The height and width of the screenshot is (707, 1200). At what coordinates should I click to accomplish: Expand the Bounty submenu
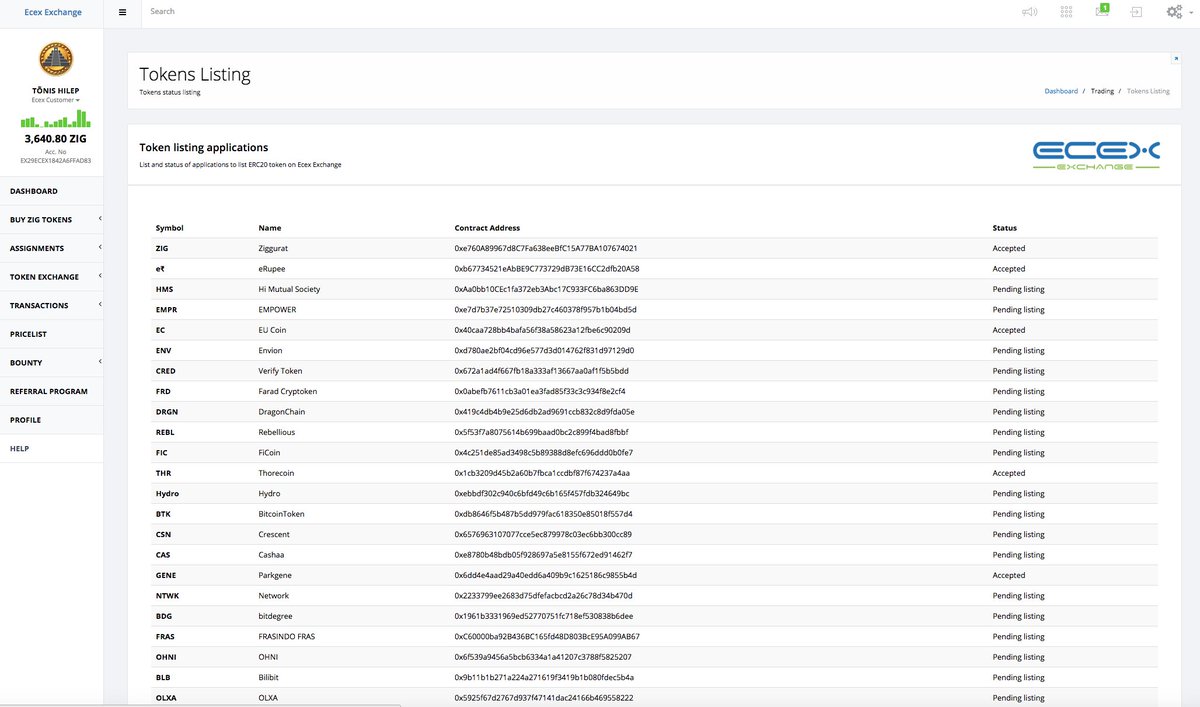(x=52, y=362)
